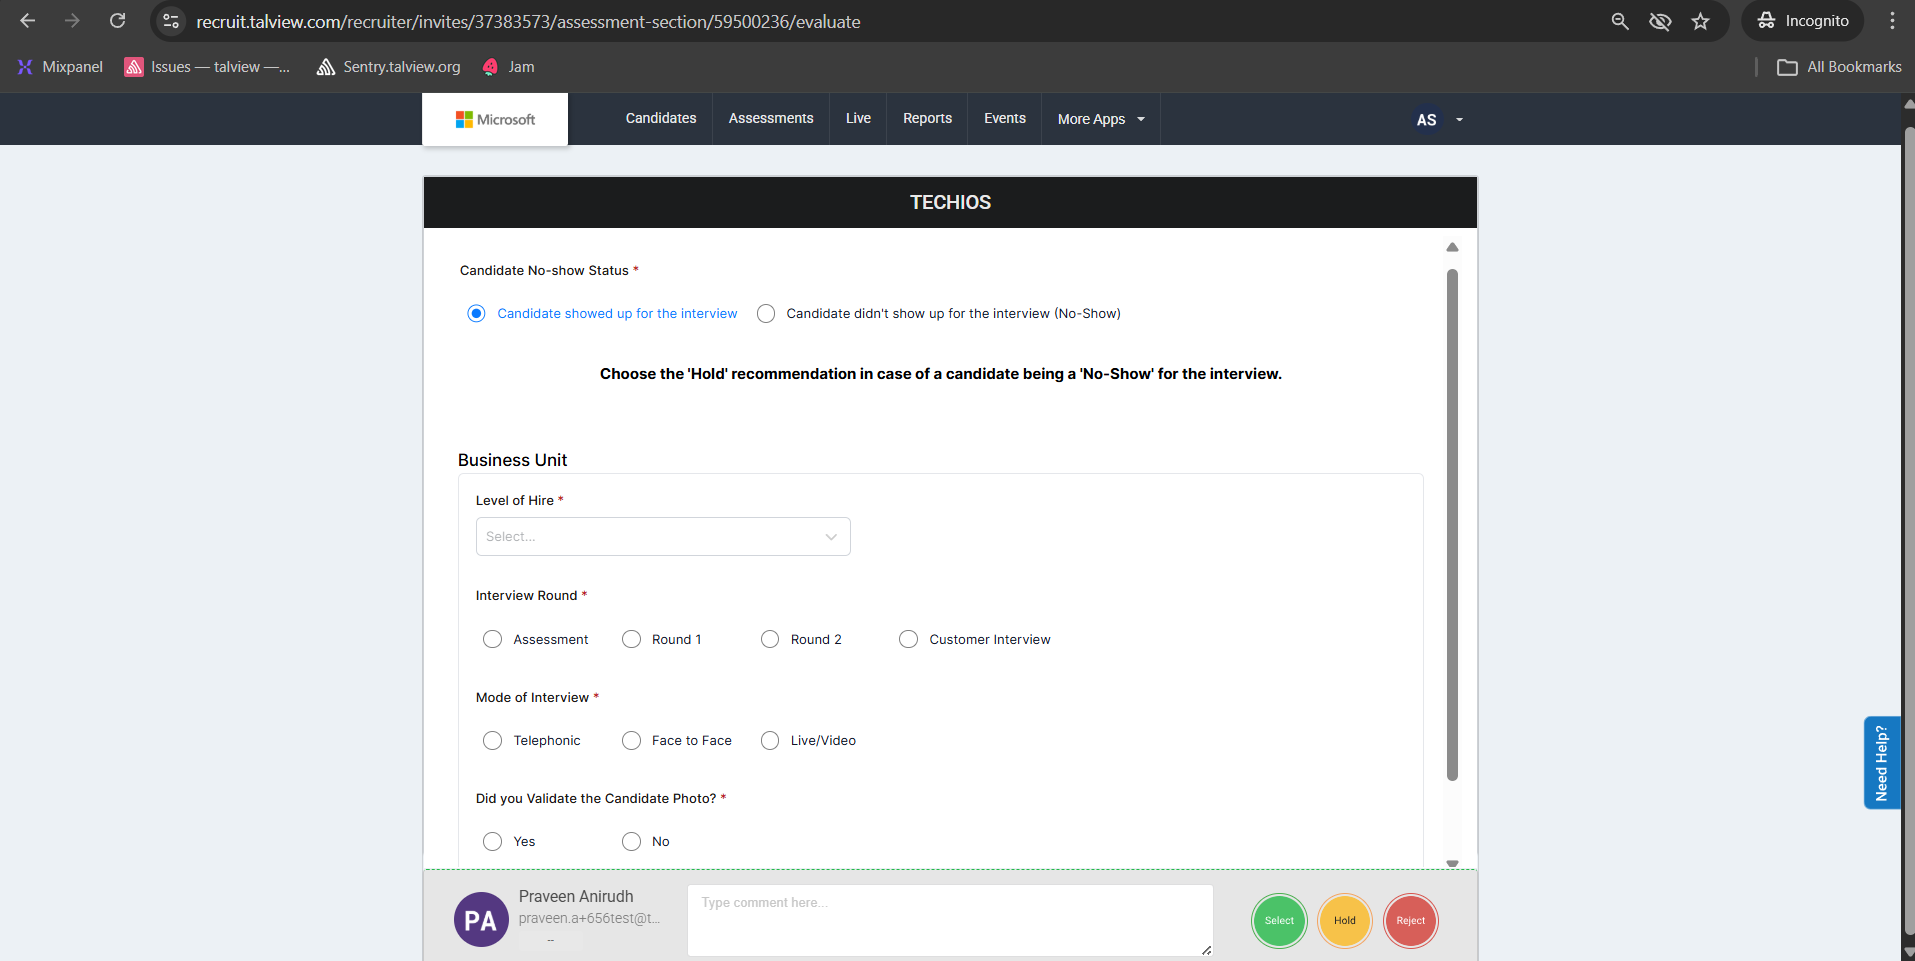The height and width of the screenshot is (961, 1915).
Task: Click the Microsoft logo
Action: (495, 119)
